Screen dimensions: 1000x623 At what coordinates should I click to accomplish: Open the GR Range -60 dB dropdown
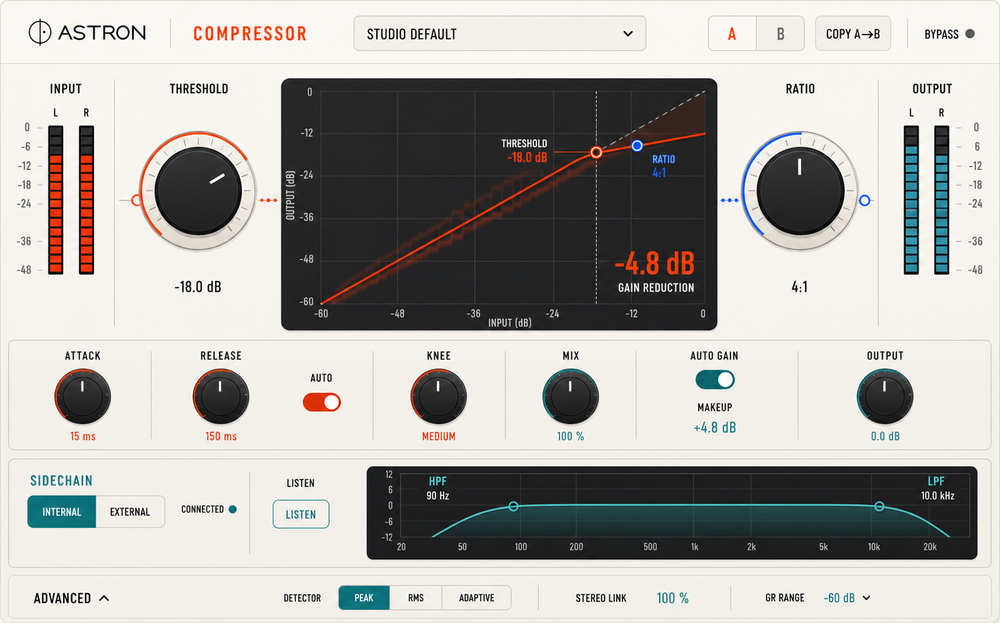tap(847, 598)
